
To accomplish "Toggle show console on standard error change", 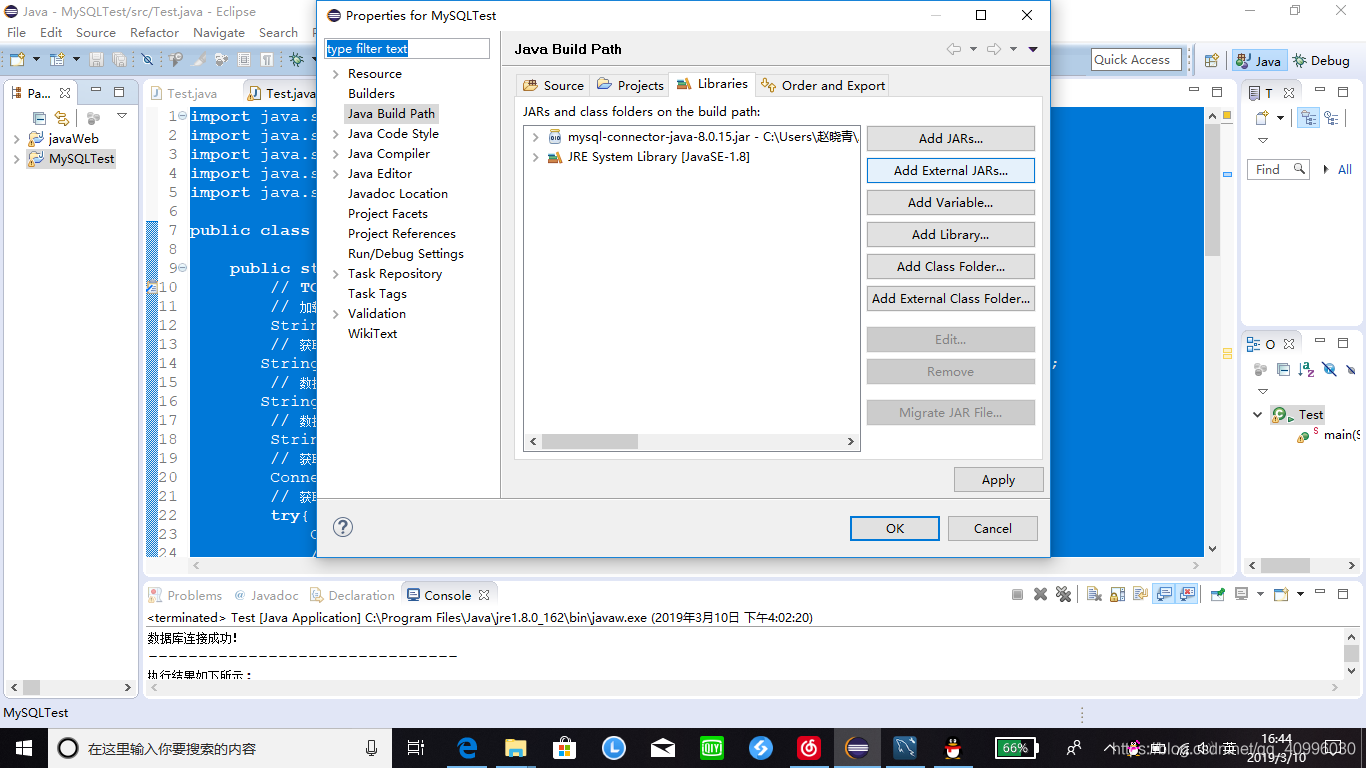I will (1187, 594).
